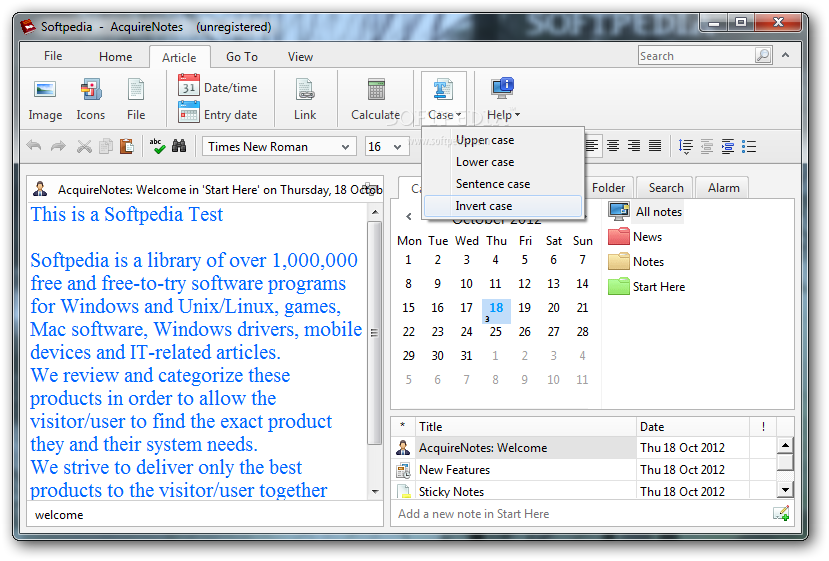This screenshot has width=829, height=561.
Task: Copy the selected text
Action: point(106,146)
